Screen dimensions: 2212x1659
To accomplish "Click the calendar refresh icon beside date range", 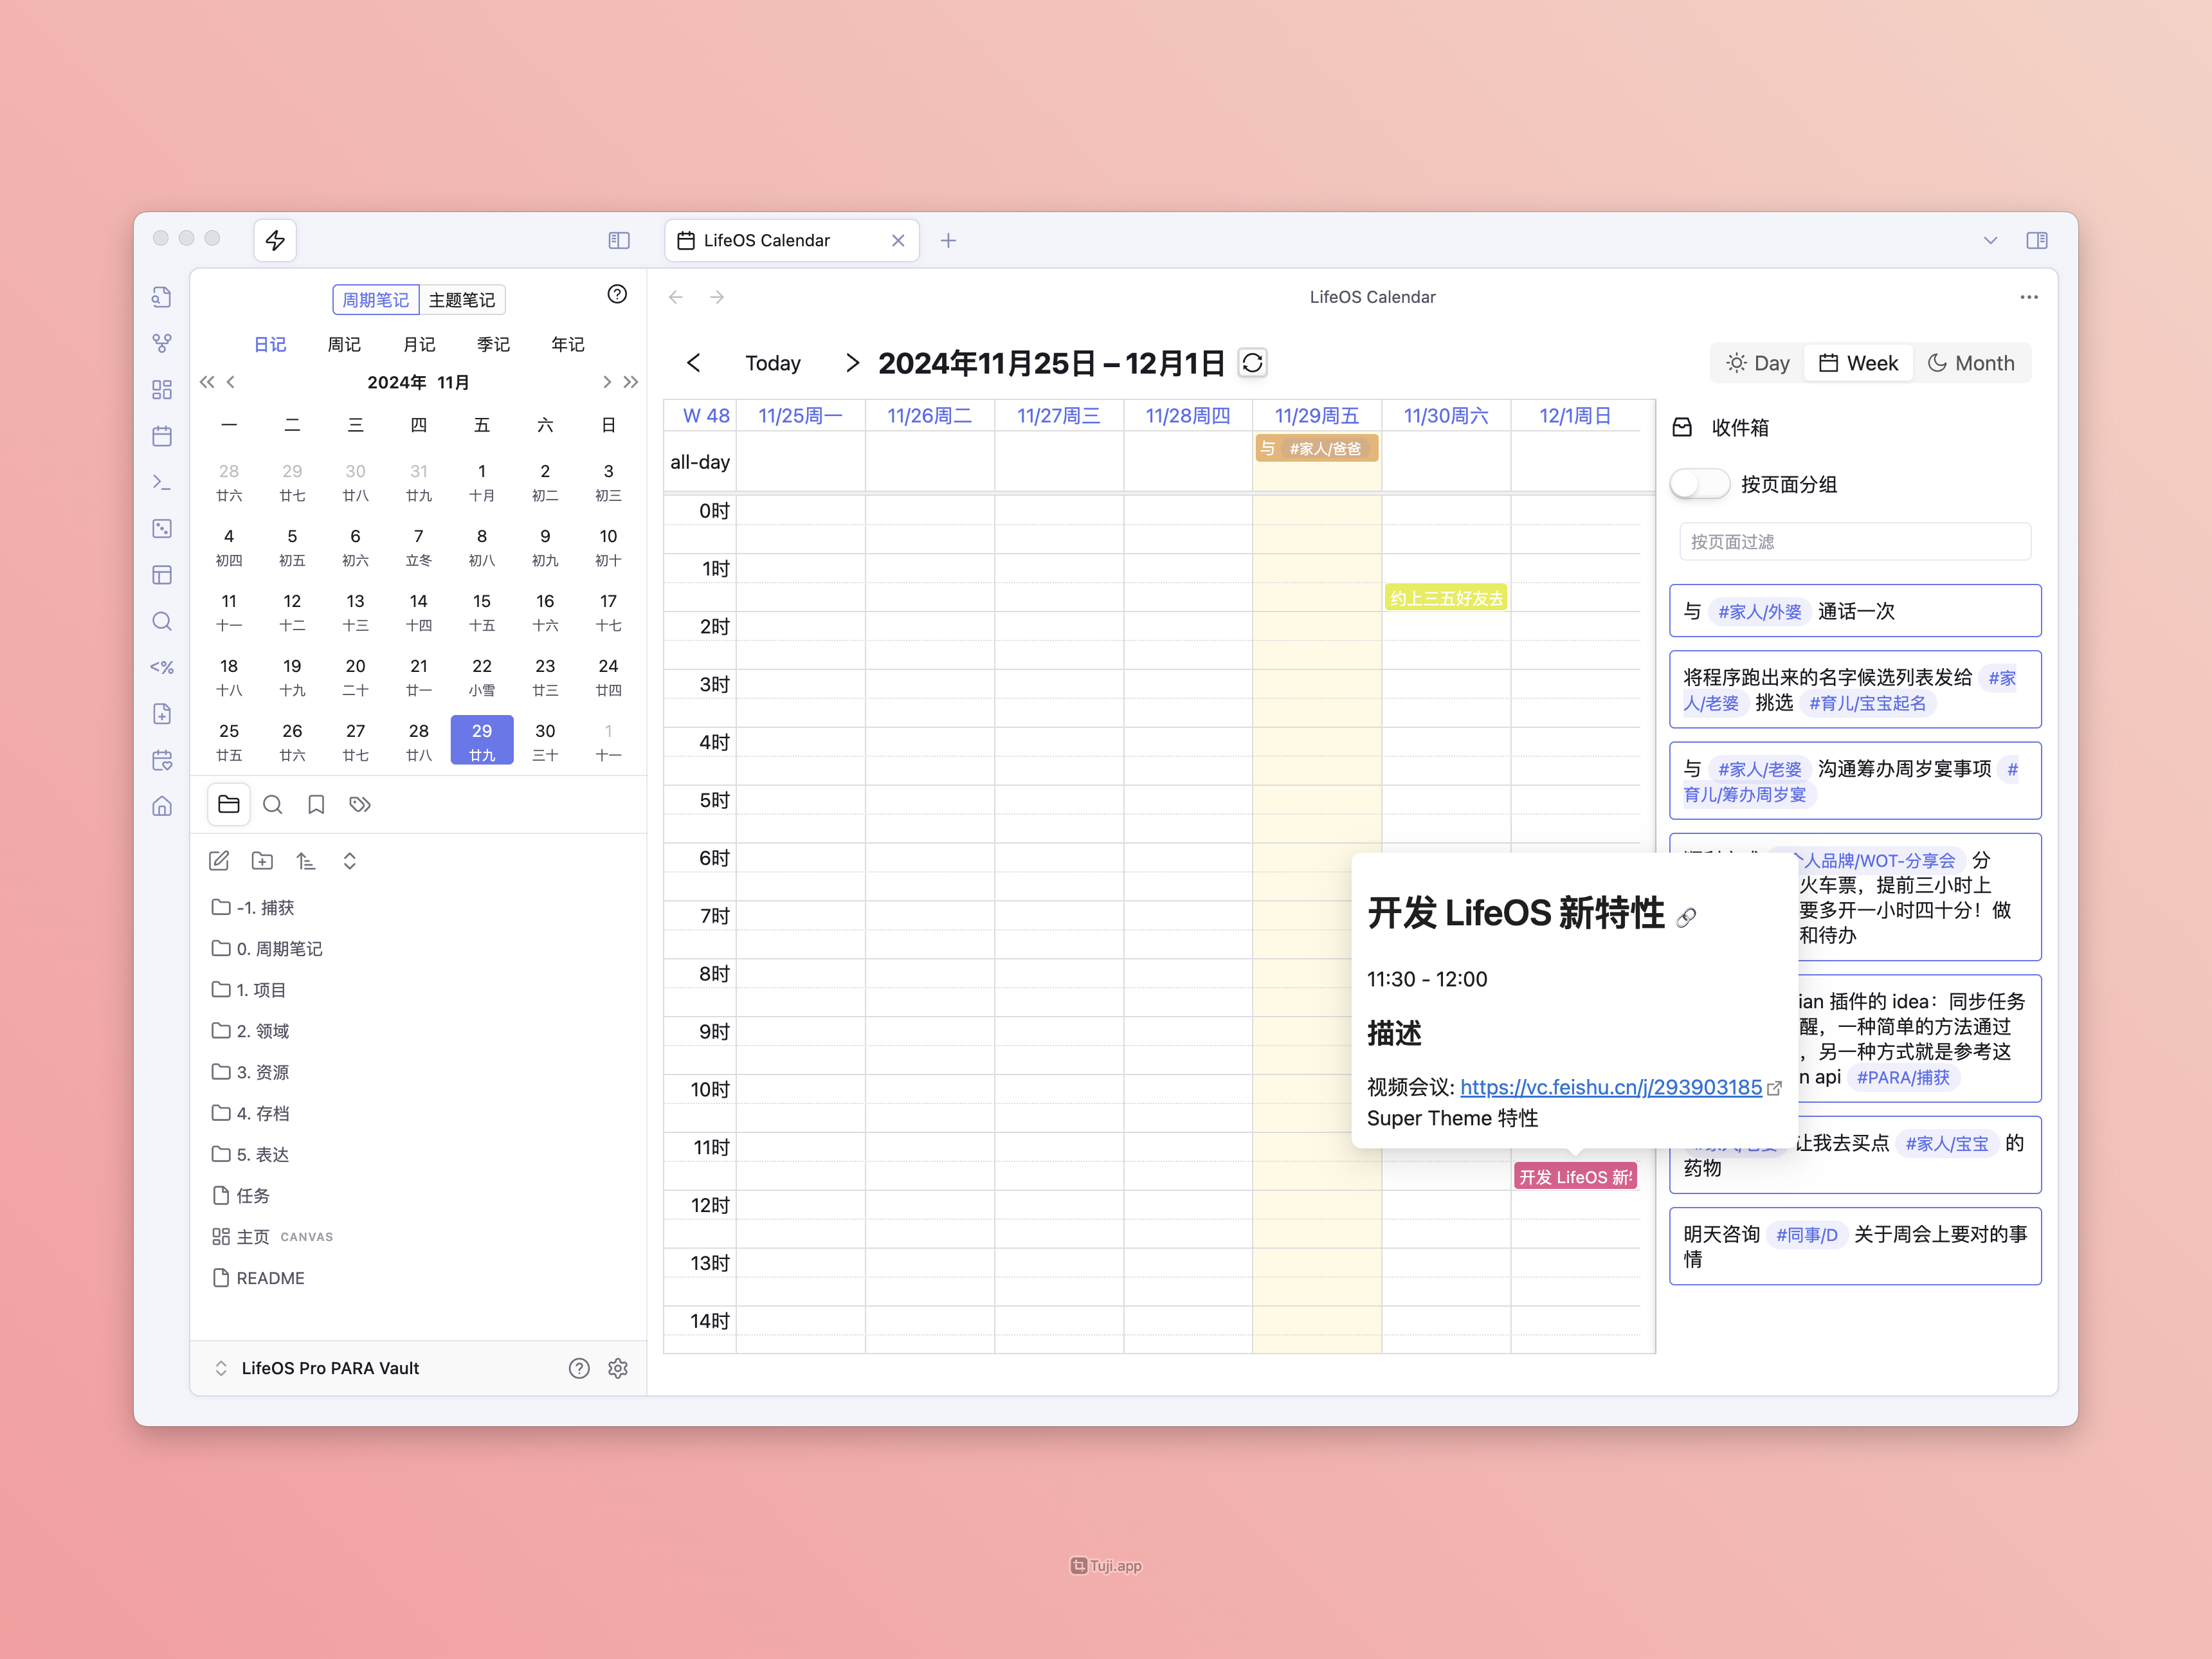I will [1252, 363].
